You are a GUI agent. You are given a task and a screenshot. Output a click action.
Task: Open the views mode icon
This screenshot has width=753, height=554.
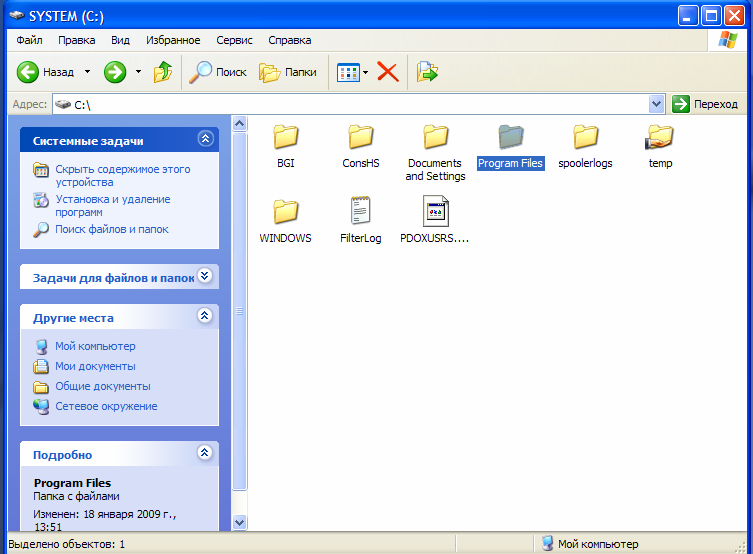click(348, 72)
